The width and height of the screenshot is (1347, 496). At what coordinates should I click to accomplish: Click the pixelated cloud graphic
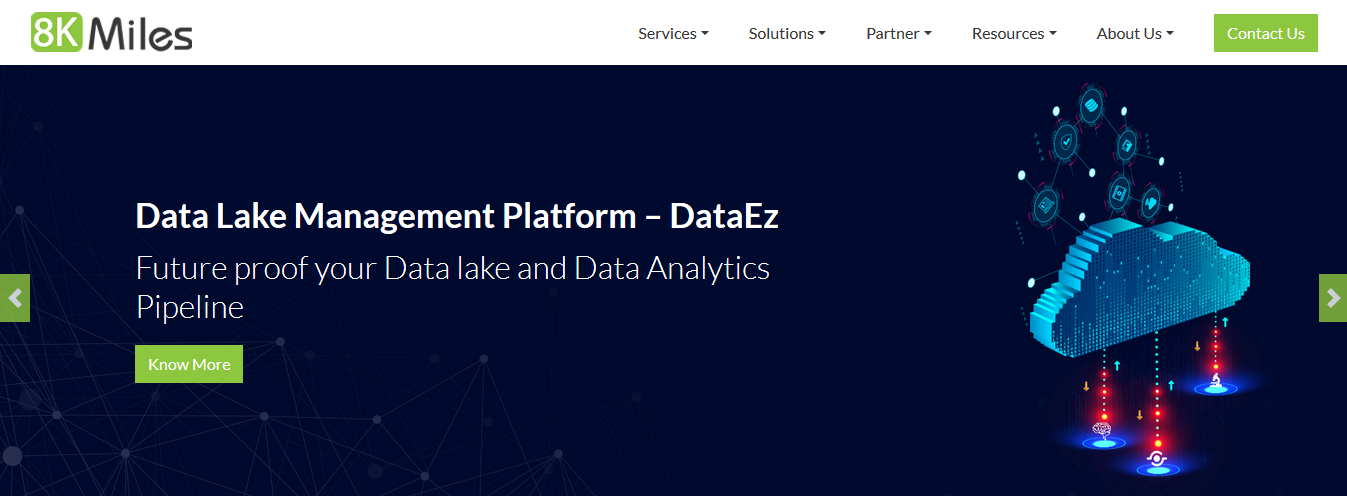click(x=1140, y=285)
